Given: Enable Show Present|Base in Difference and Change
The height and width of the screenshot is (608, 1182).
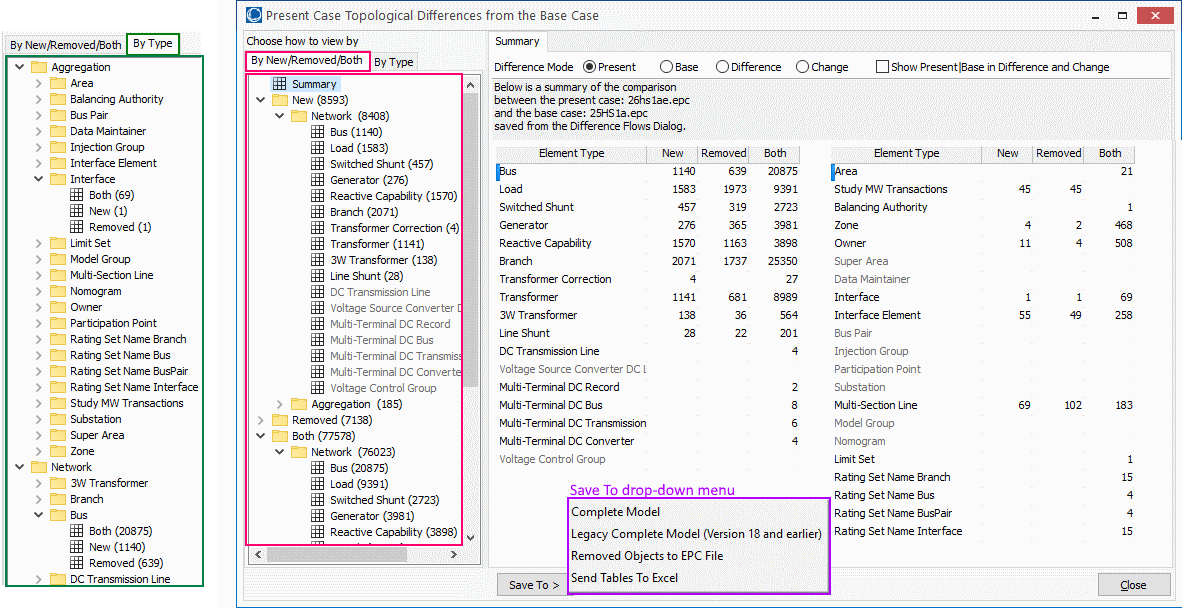Looking at the screenshot, I should pyautogui.click(x=882, y=67).
